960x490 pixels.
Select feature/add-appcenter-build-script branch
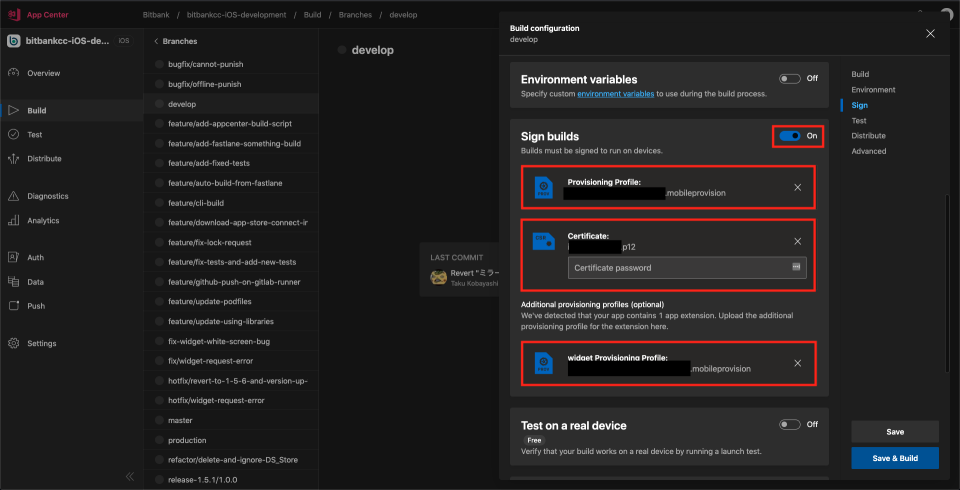pyautogui.click(x=231, y=124)
